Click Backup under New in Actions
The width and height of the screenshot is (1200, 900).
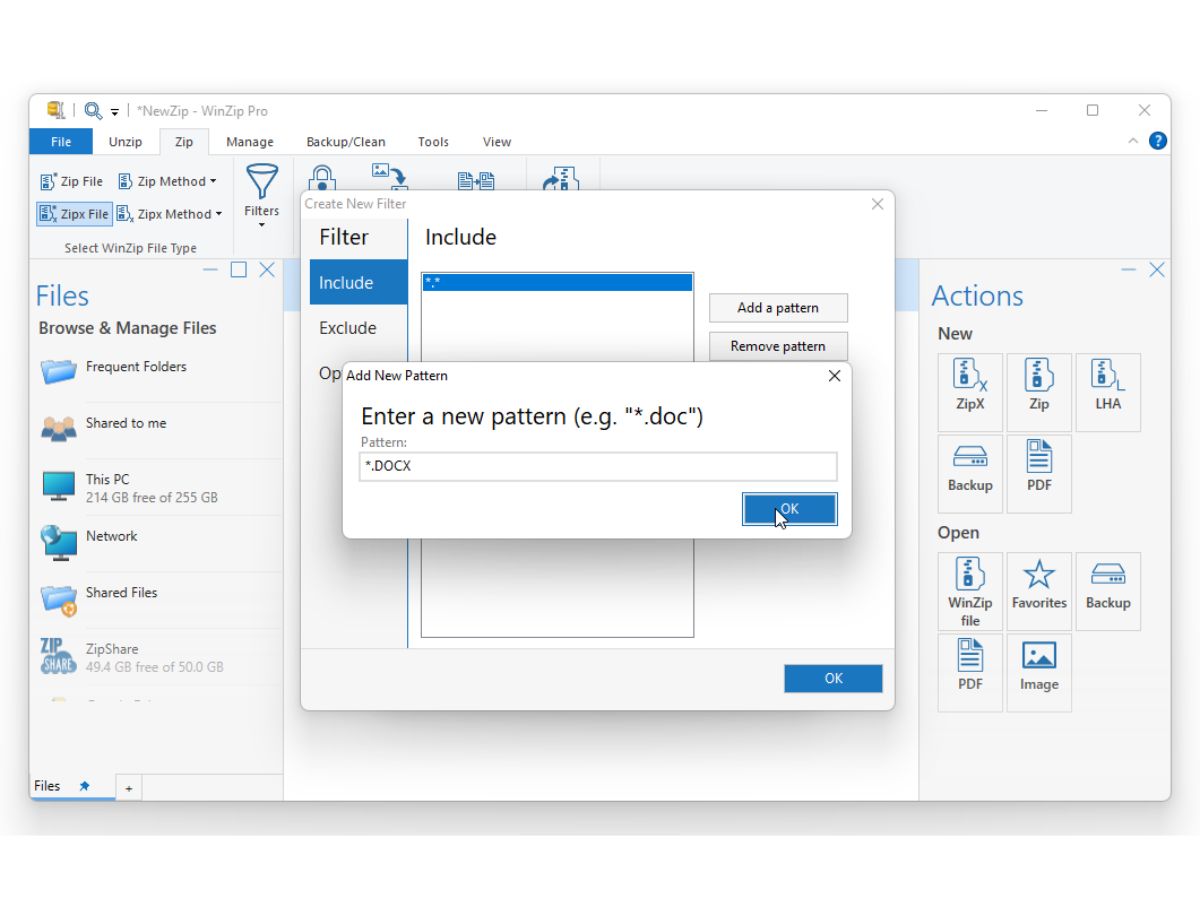click(x=970, y=473)
